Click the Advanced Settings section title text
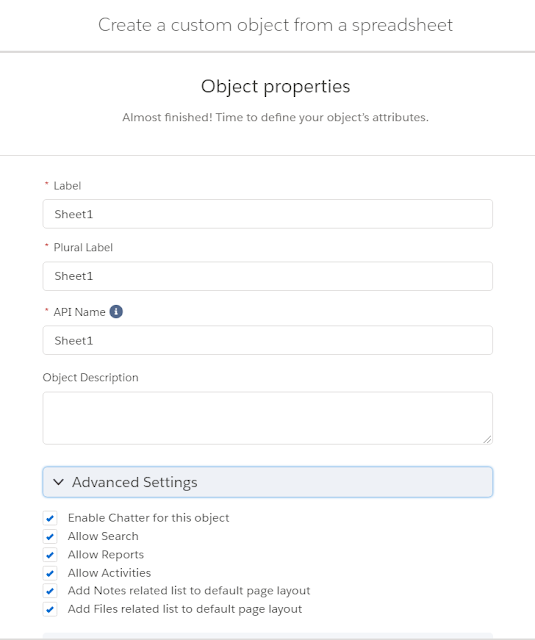Screen dimensions: 535x640 coord(135,482)
